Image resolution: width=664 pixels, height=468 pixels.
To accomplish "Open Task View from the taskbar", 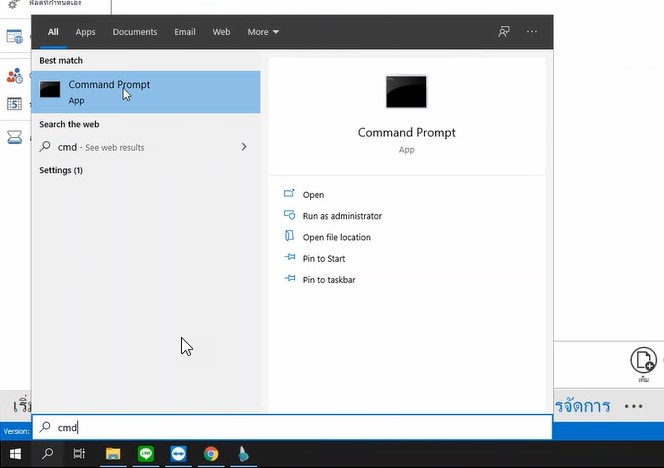I will [x=79, y=454].
